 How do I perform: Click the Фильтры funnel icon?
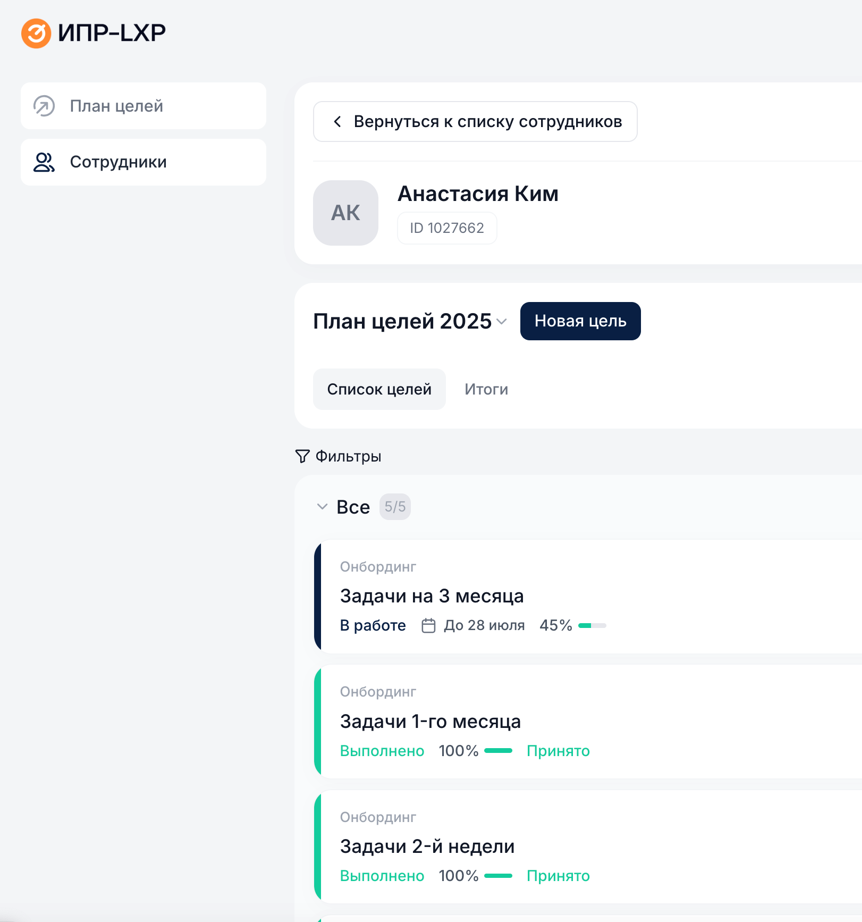(x=302, y=456)
